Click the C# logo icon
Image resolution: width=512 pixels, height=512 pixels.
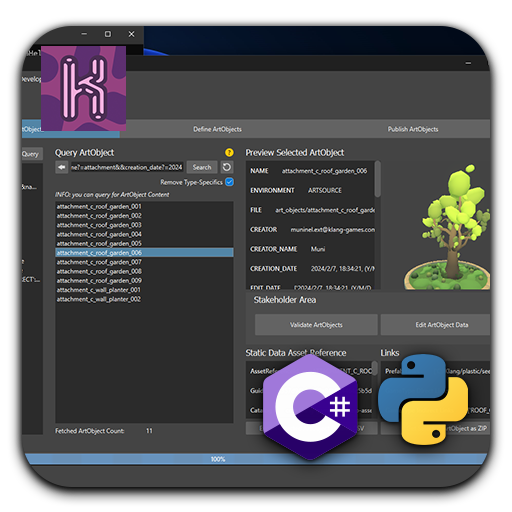[310, 407]
